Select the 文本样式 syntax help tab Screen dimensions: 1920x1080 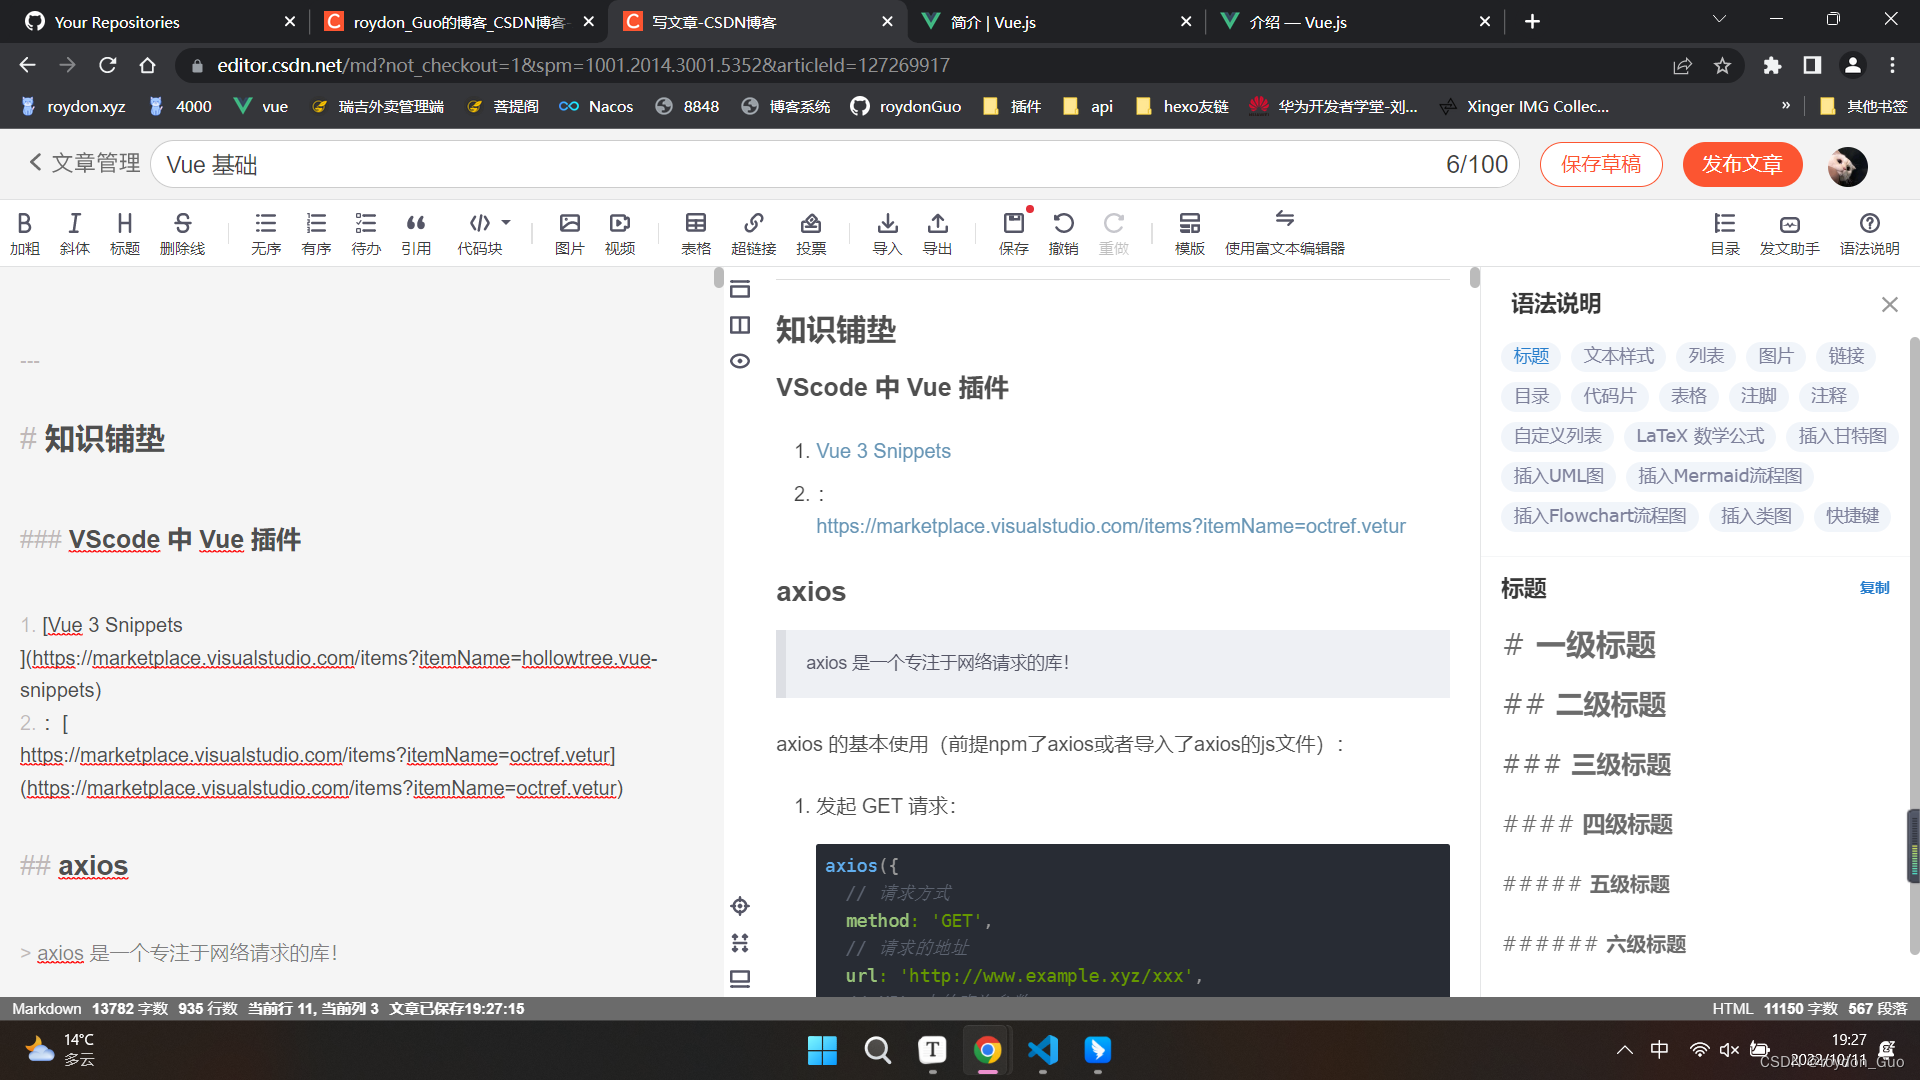pos(1618,356)
